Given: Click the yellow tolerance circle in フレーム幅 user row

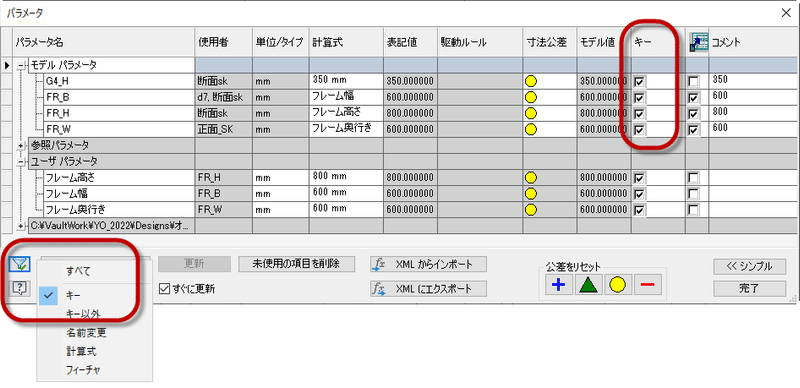Looking at the screenshot, I should 531,194.
